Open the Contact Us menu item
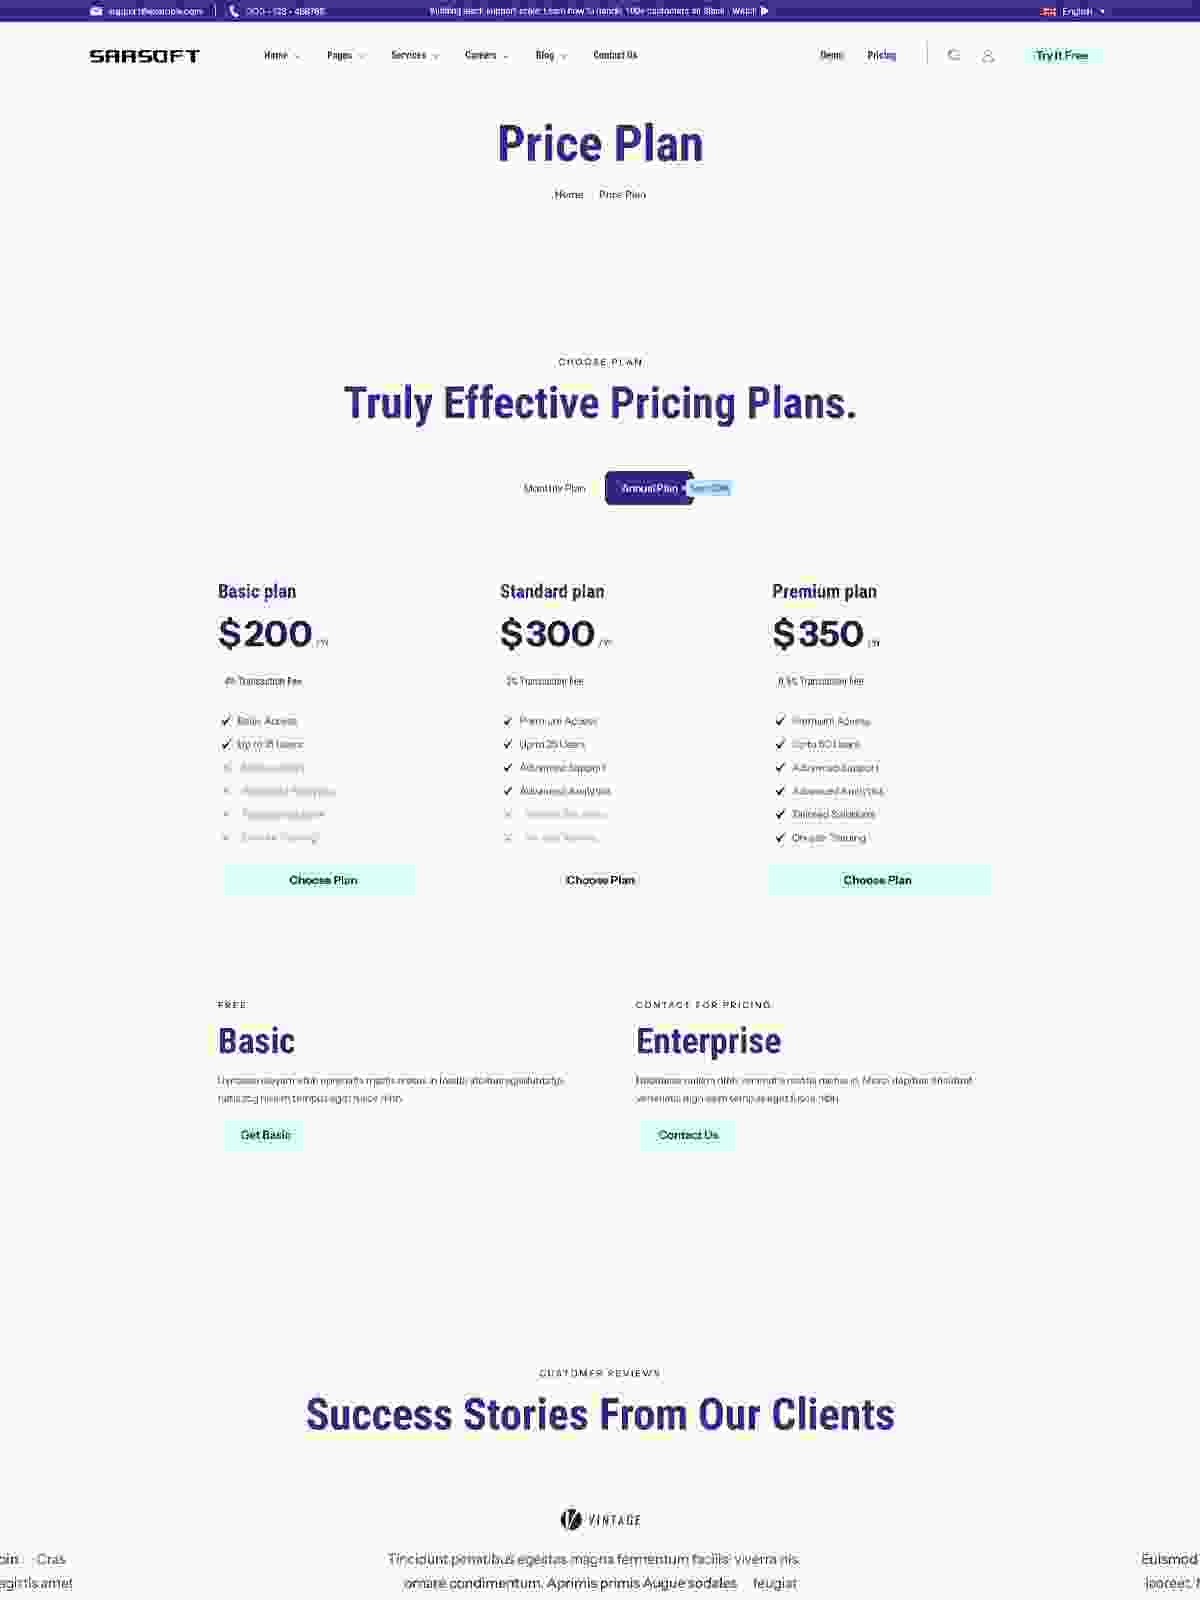This screenshot has width=1200, height=1600. [x=615, y=56]
